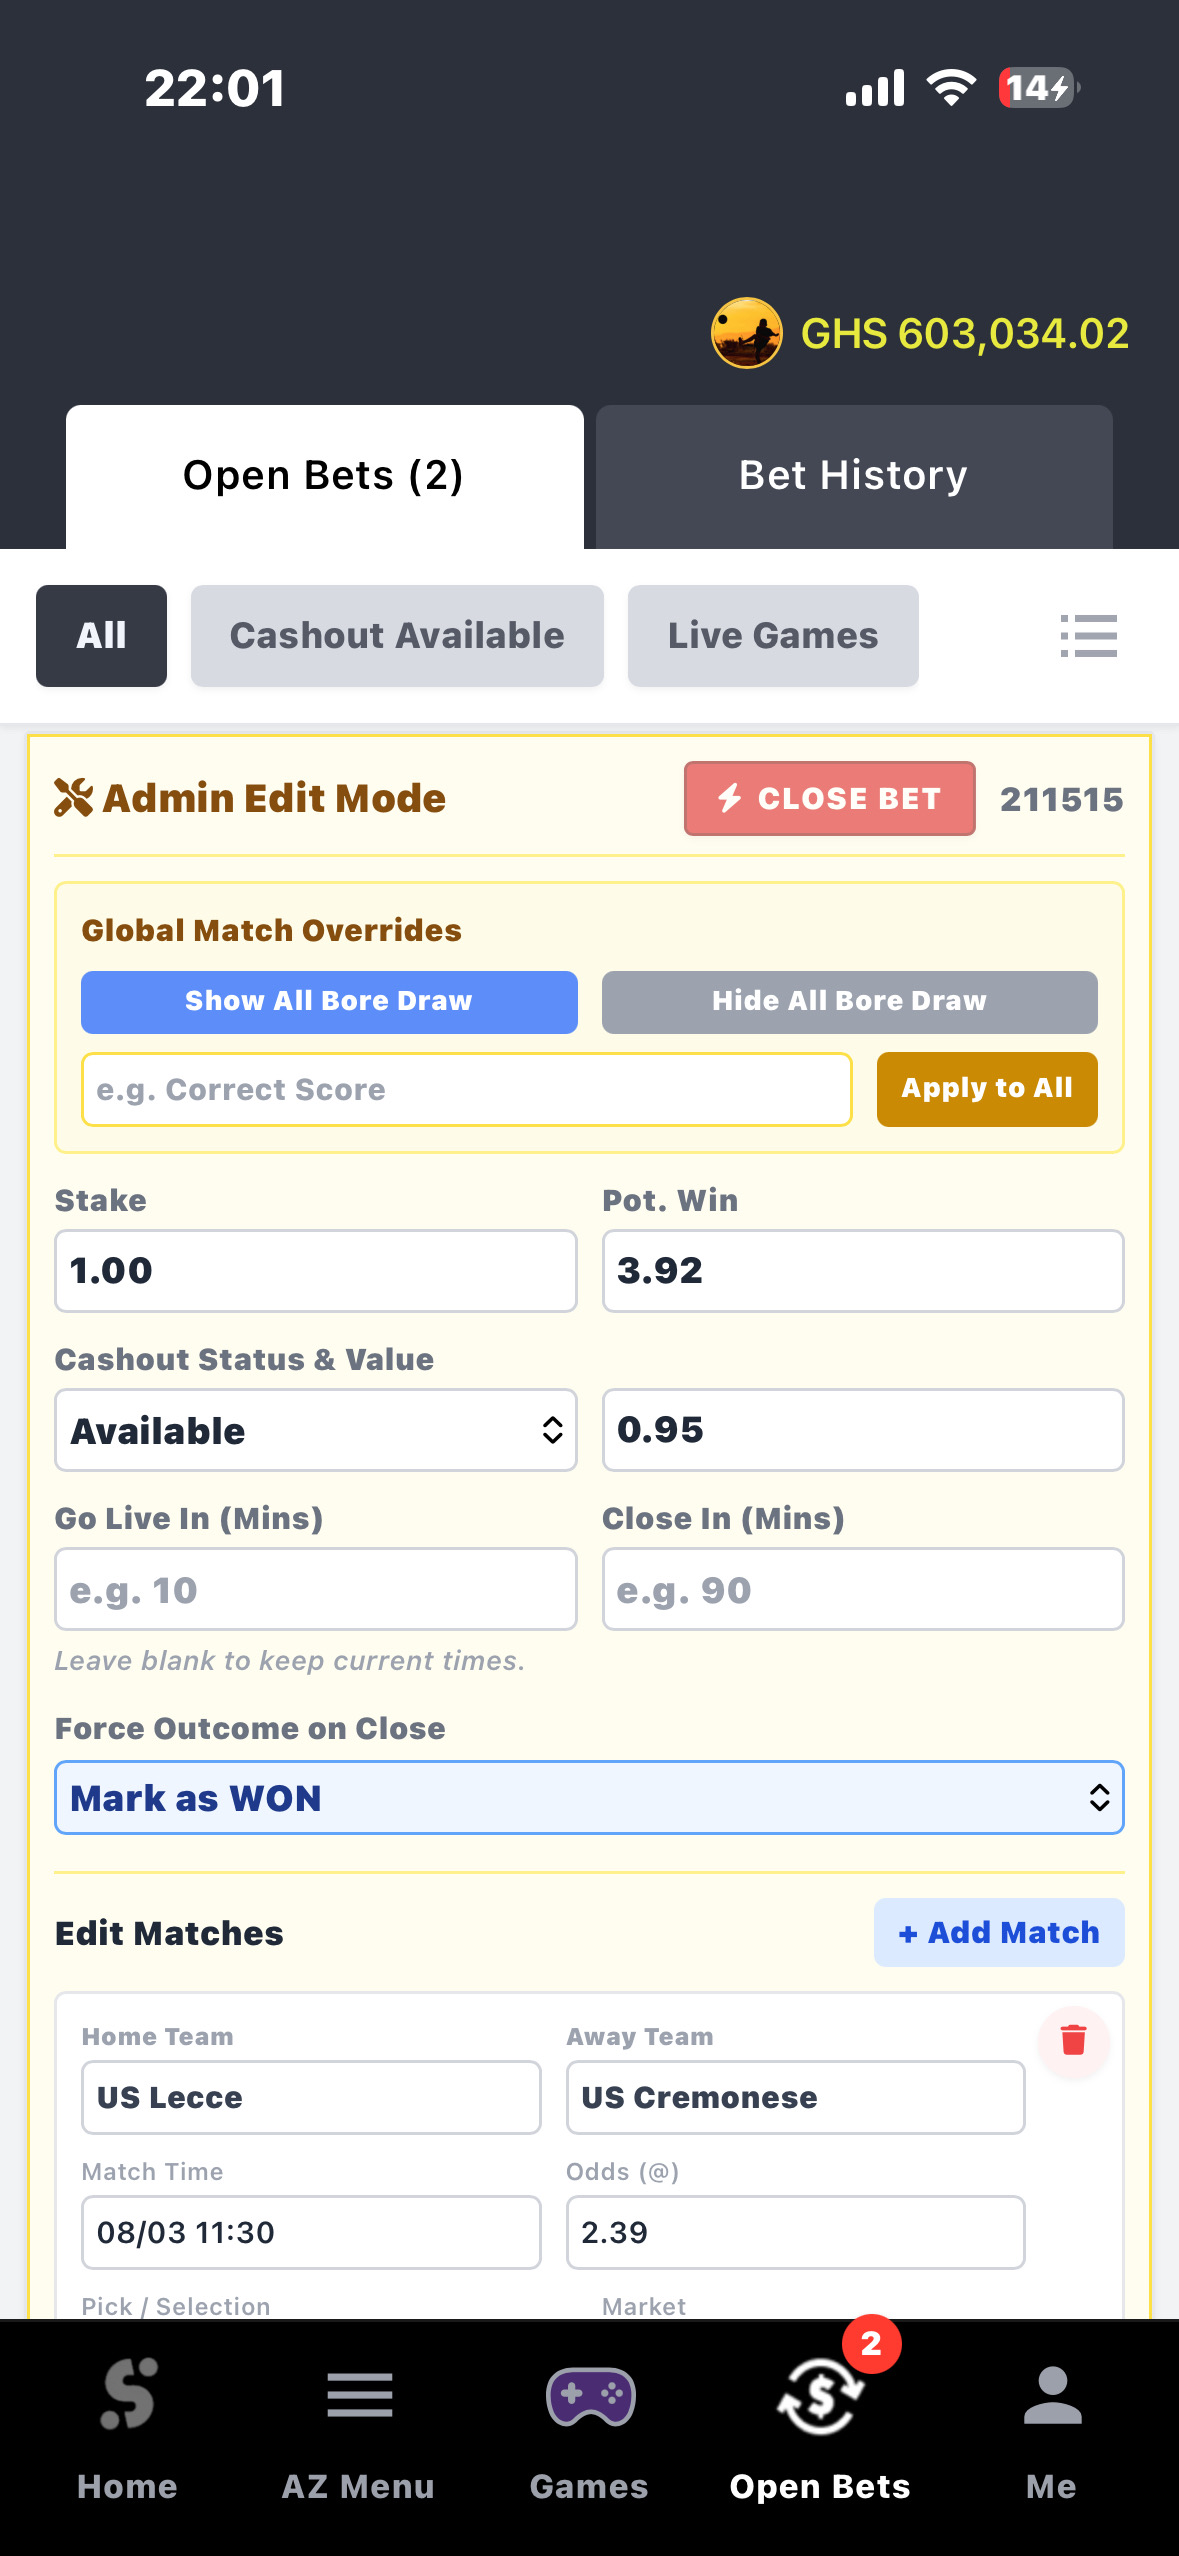Filter by Live Games
Image resolution: width=1179 pixels, height=2556 pixels.
tap(773, 636)
